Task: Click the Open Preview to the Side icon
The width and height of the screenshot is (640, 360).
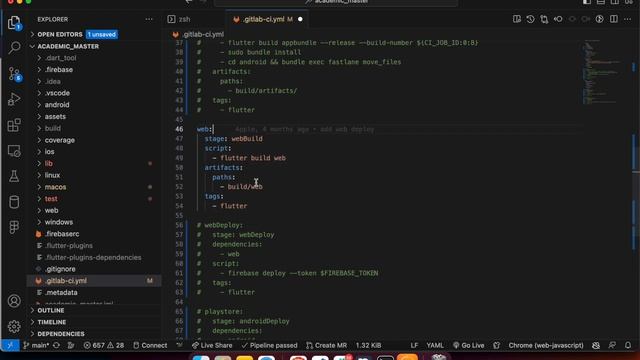Action: [517, 19]
